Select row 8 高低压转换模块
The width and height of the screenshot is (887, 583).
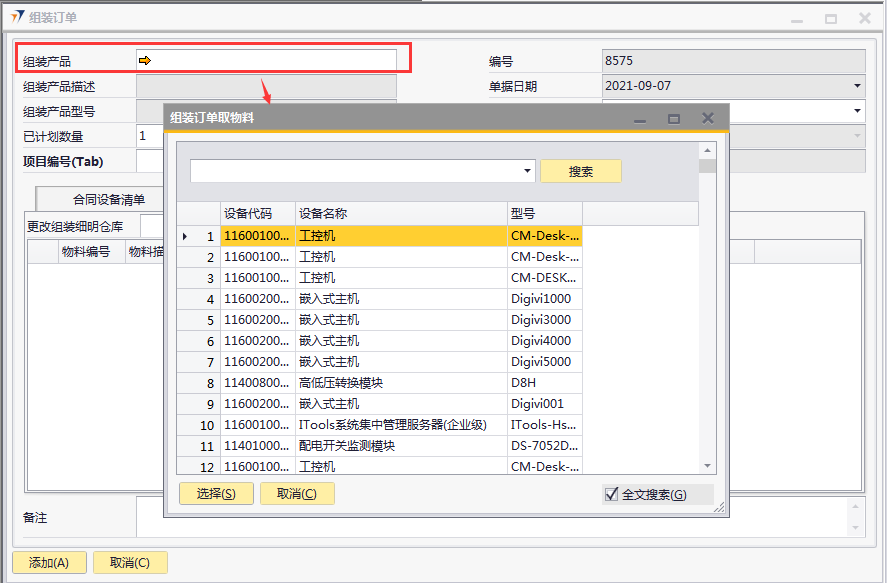tap(400, 383)
